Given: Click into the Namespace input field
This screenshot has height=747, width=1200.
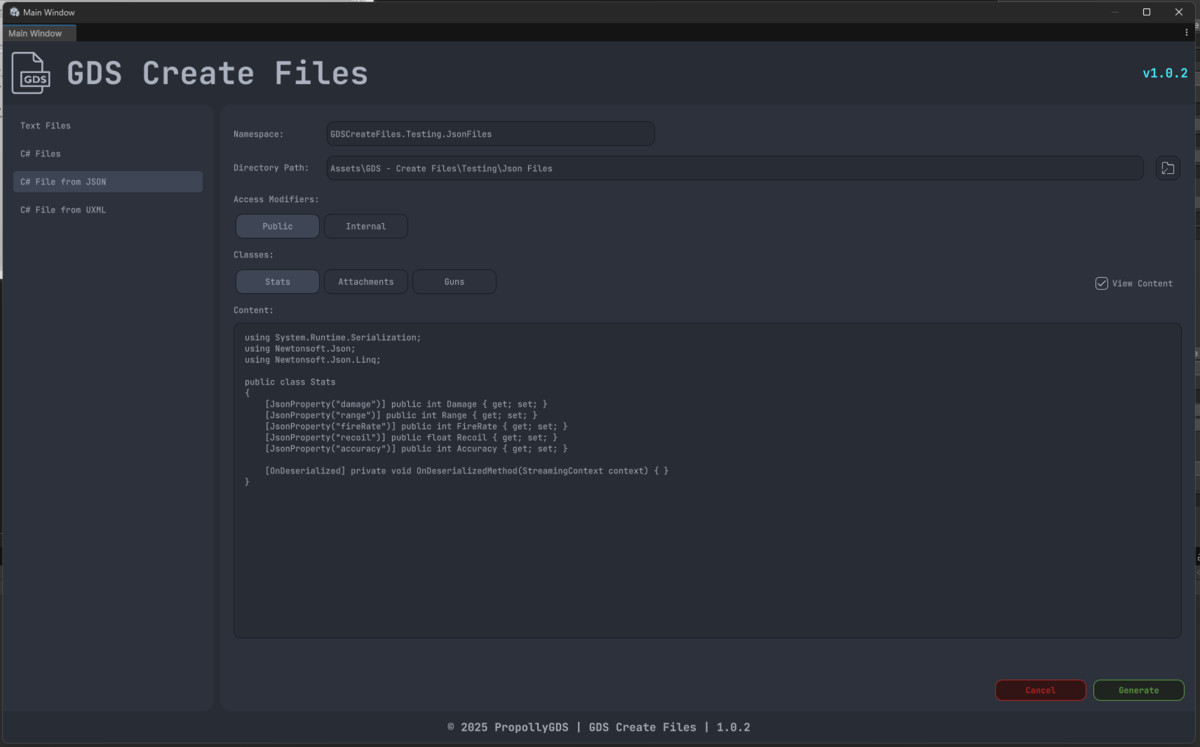Looking at the screenshot, I should tap(490, 134).
